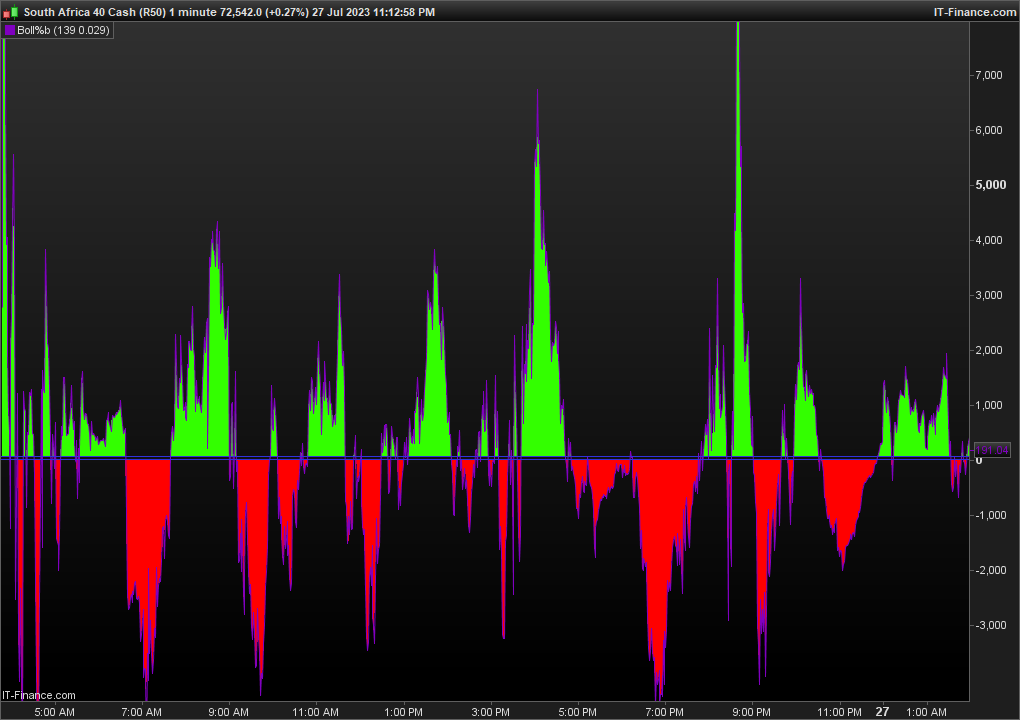Click the purple Boll%b color swatch
This screenshot has width=1020, height=720.
[x=10, y=31]
